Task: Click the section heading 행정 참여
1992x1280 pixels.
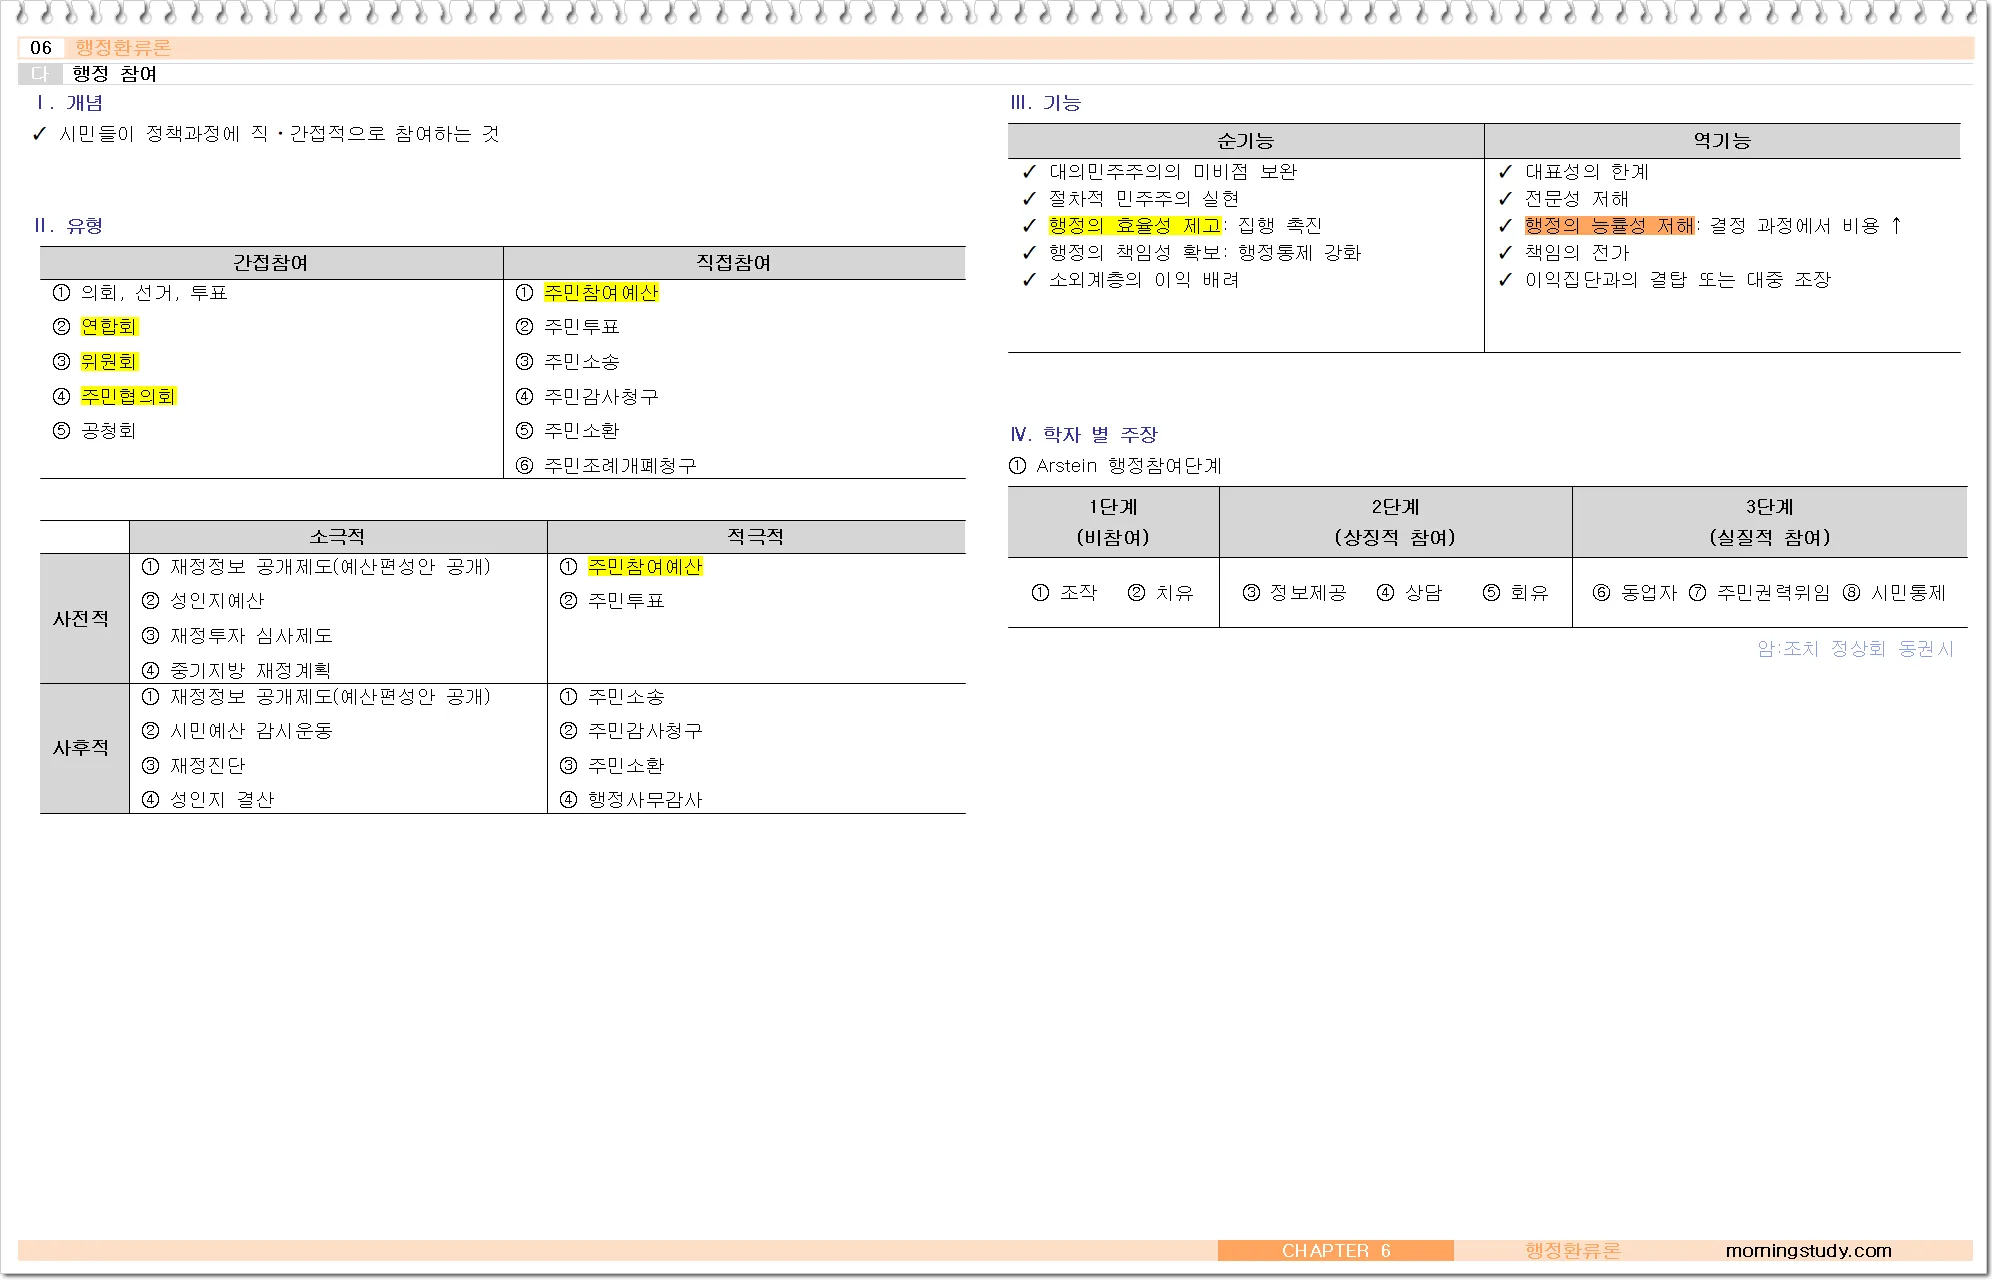Action: point(114,74)
